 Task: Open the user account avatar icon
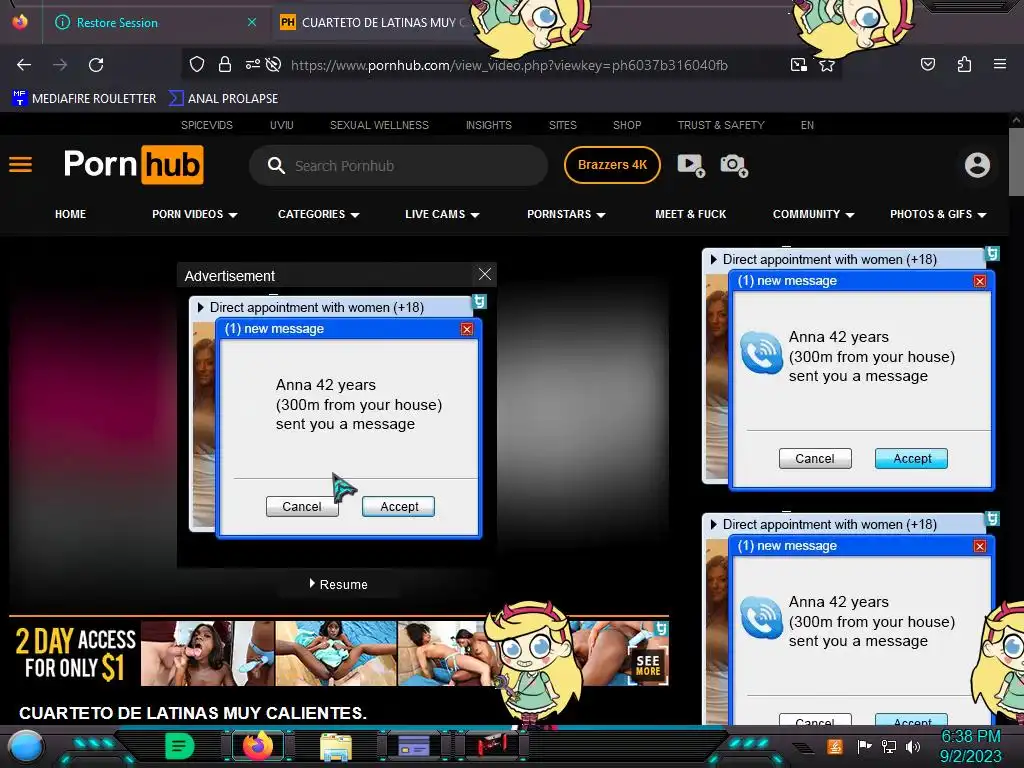977,165
